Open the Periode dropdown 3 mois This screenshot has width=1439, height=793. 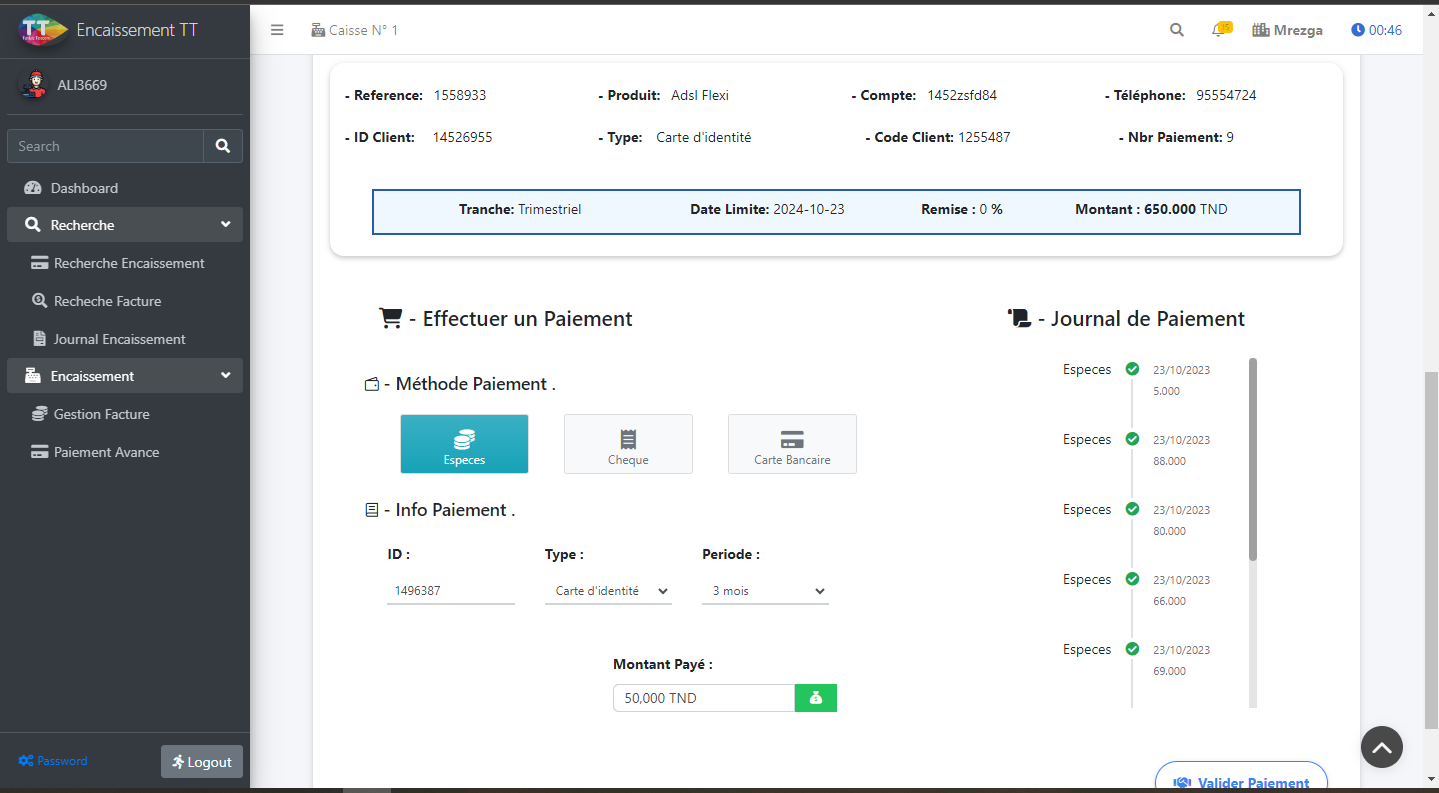coord(765,591)
